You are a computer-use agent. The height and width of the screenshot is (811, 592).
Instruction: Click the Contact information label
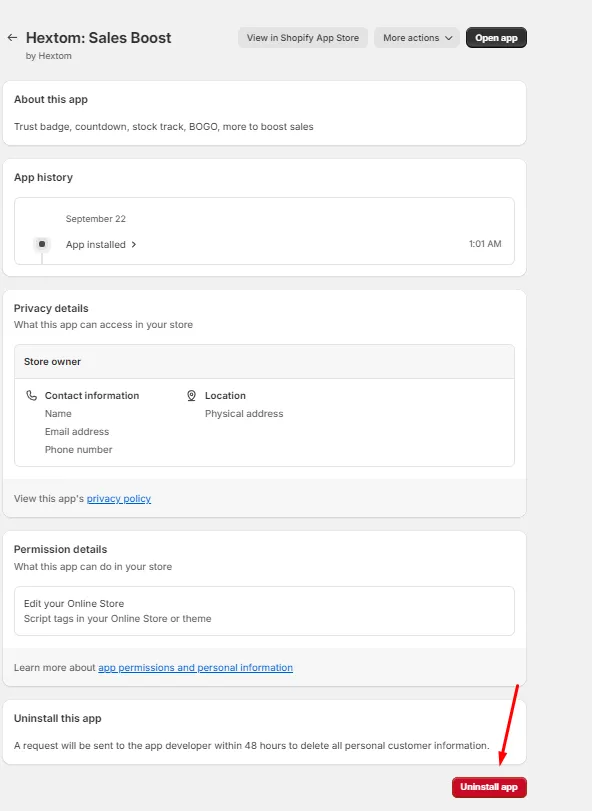pyautogui.click(x=92, y=396)
